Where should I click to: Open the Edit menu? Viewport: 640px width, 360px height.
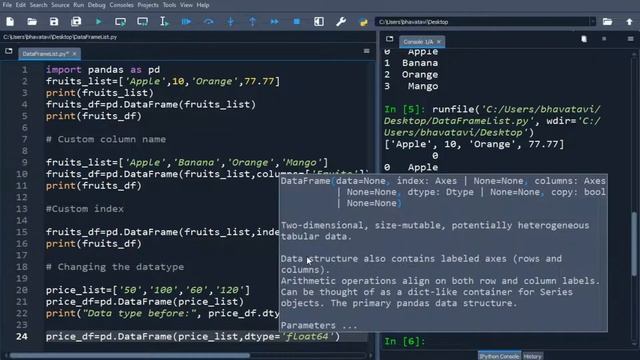click(20, 5)
